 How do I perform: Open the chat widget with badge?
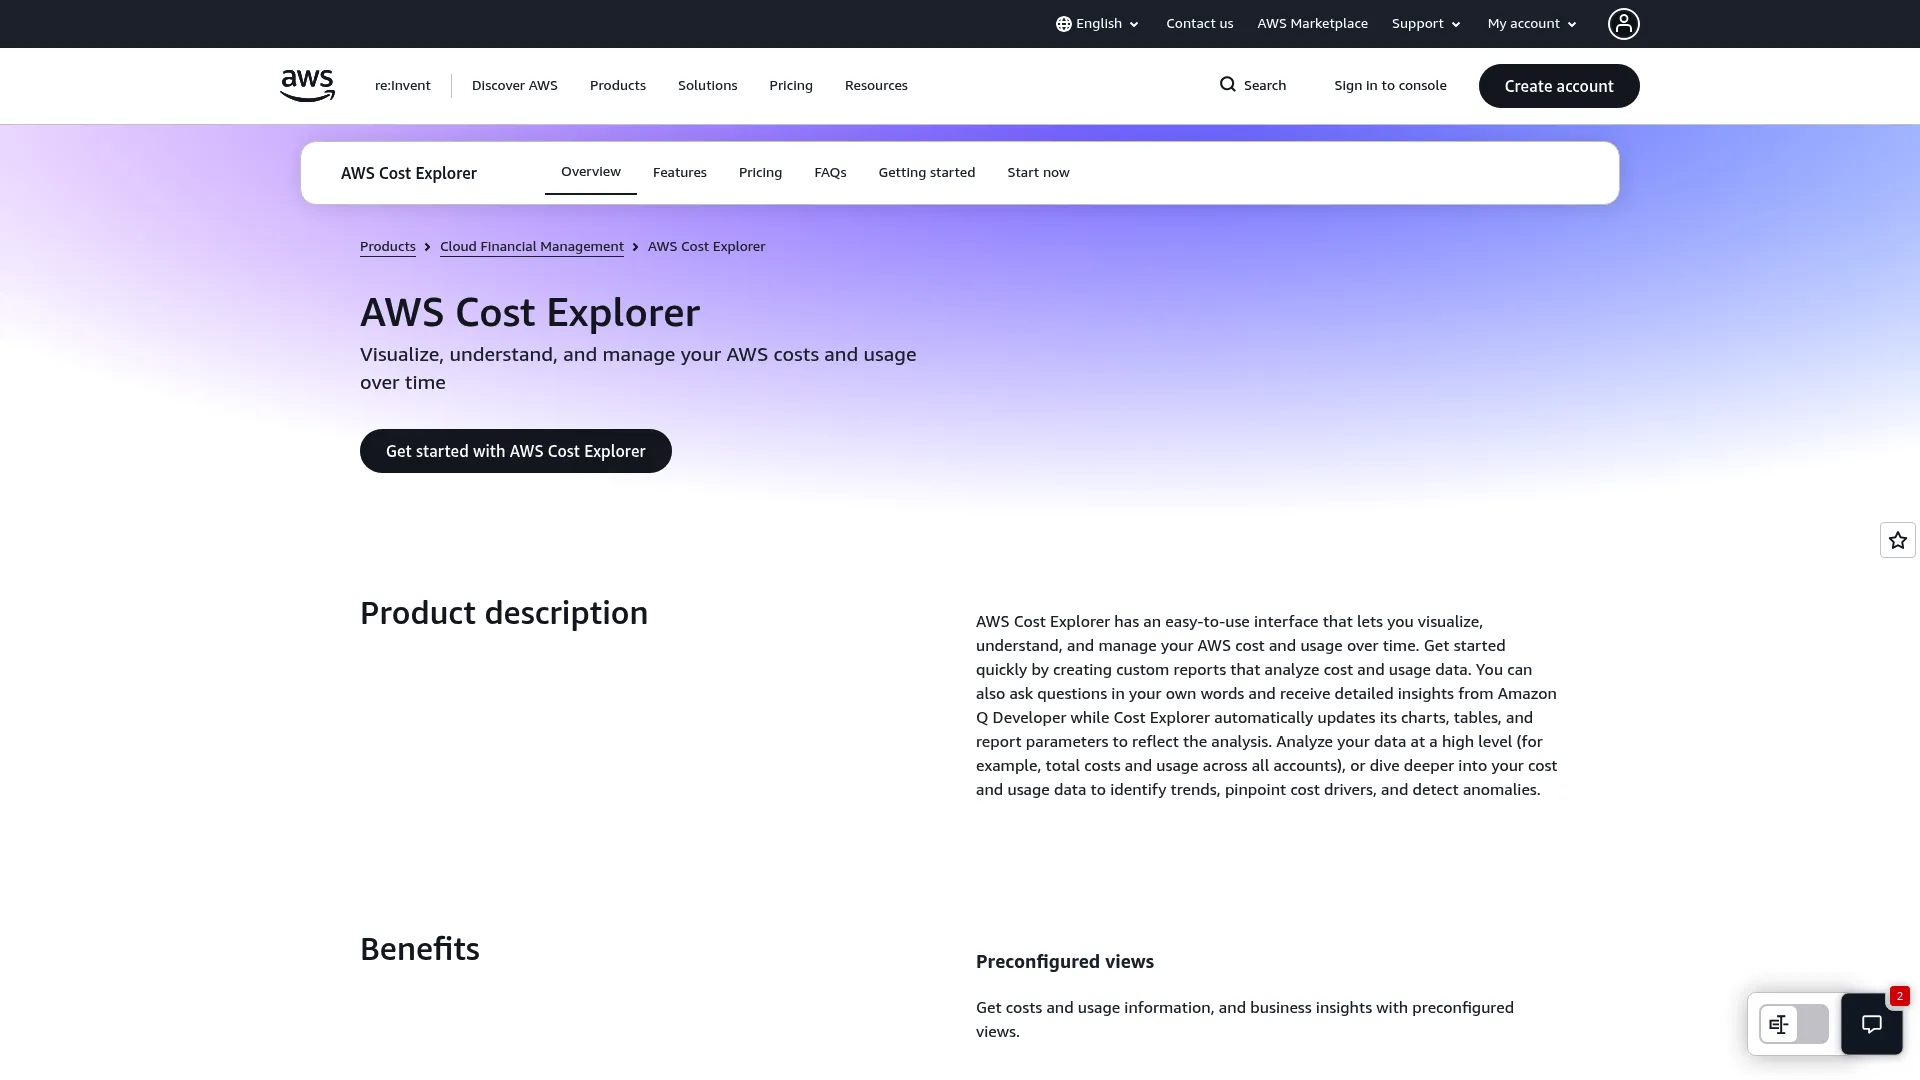(x=1872, y=1024)
